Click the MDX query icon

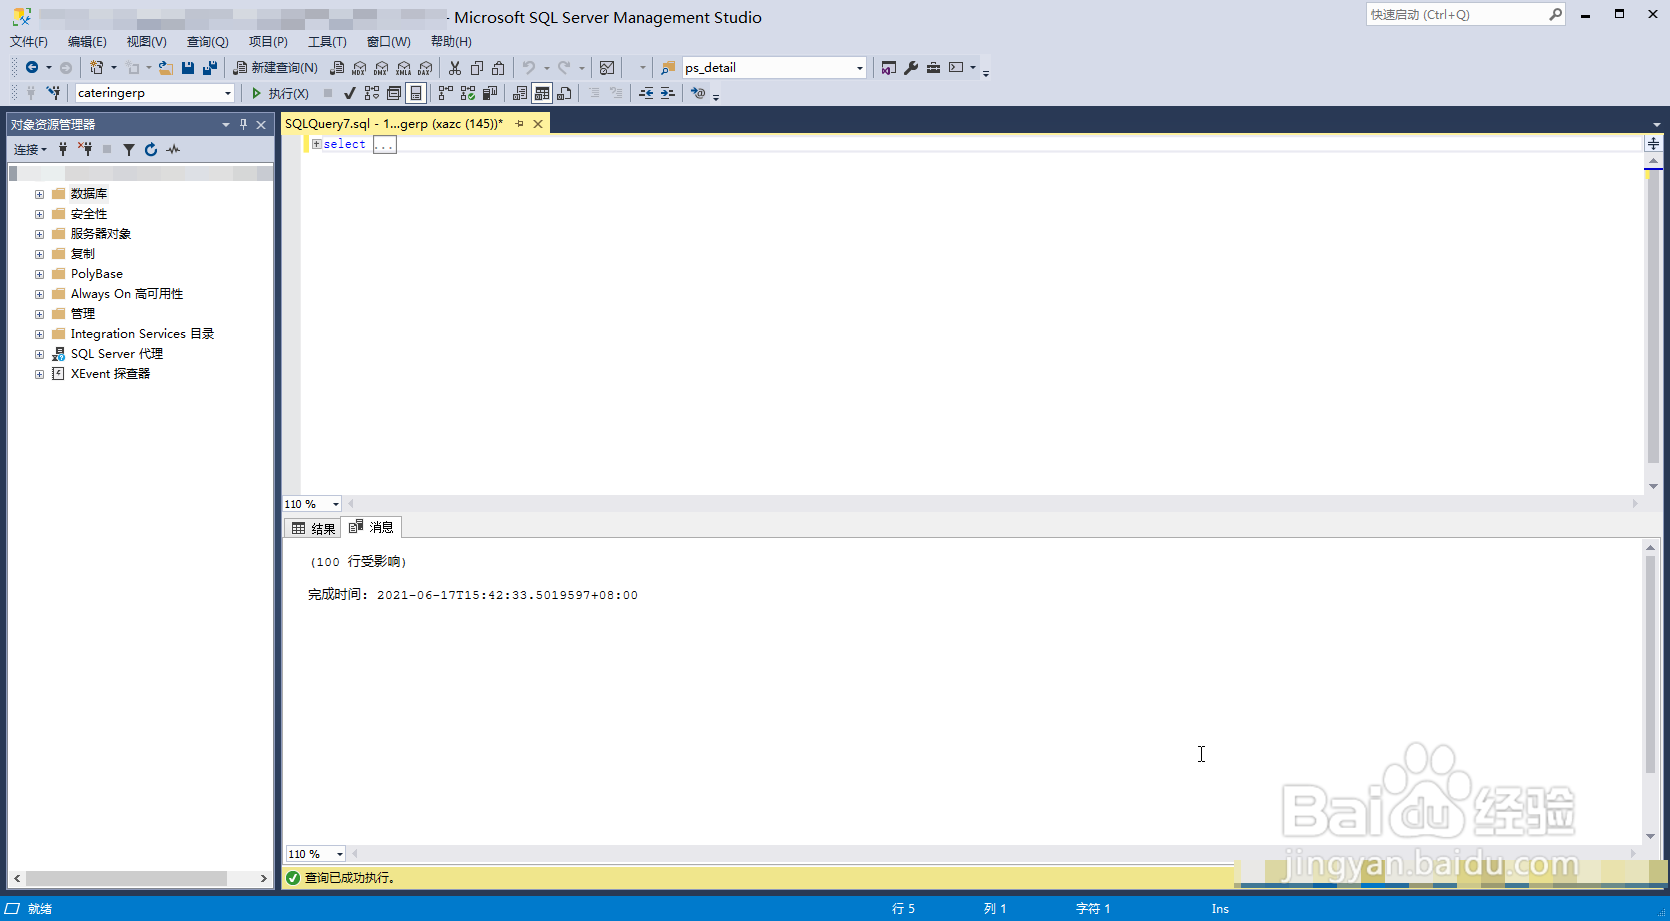(x=359, y=68)
